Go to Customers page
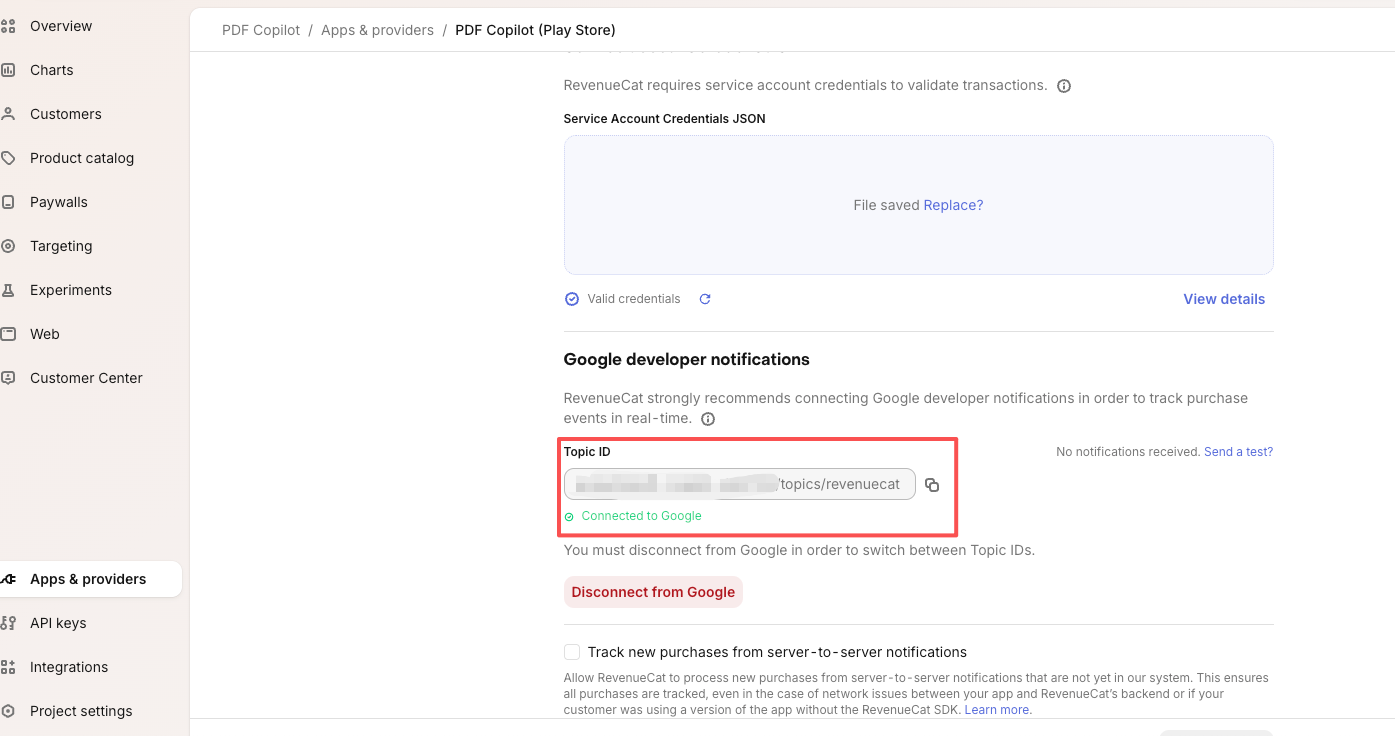 [x=65, y=114]
